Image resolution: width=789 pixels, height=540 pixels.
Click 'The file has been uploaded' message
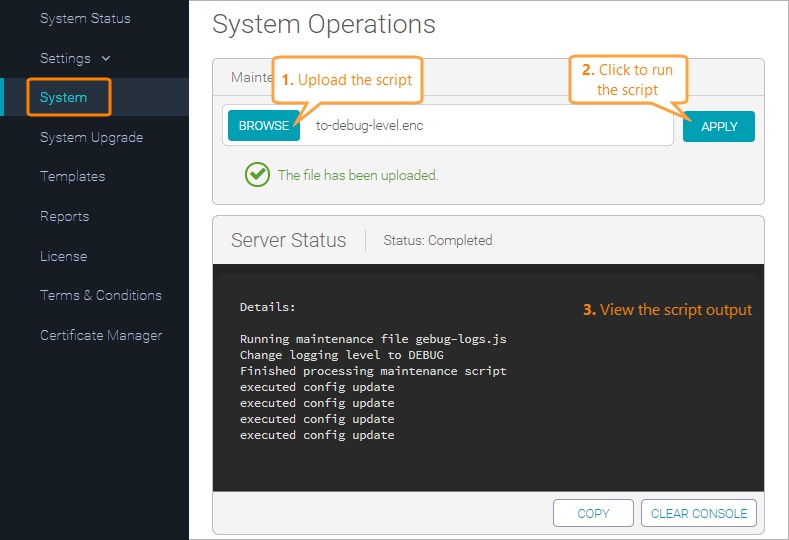[358, 175]
